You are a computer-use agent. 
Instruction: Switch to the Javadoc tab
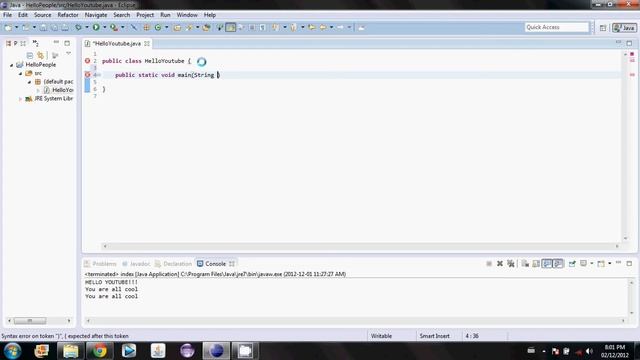point(136,264)
